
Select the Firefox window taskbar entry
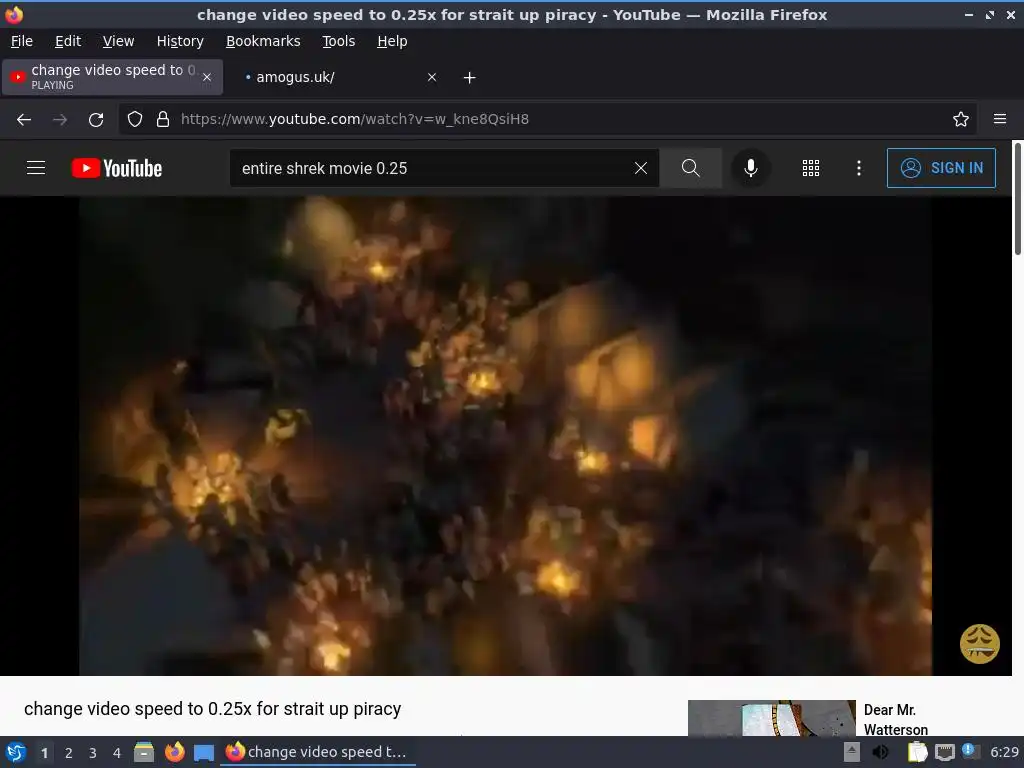point(318,752)
